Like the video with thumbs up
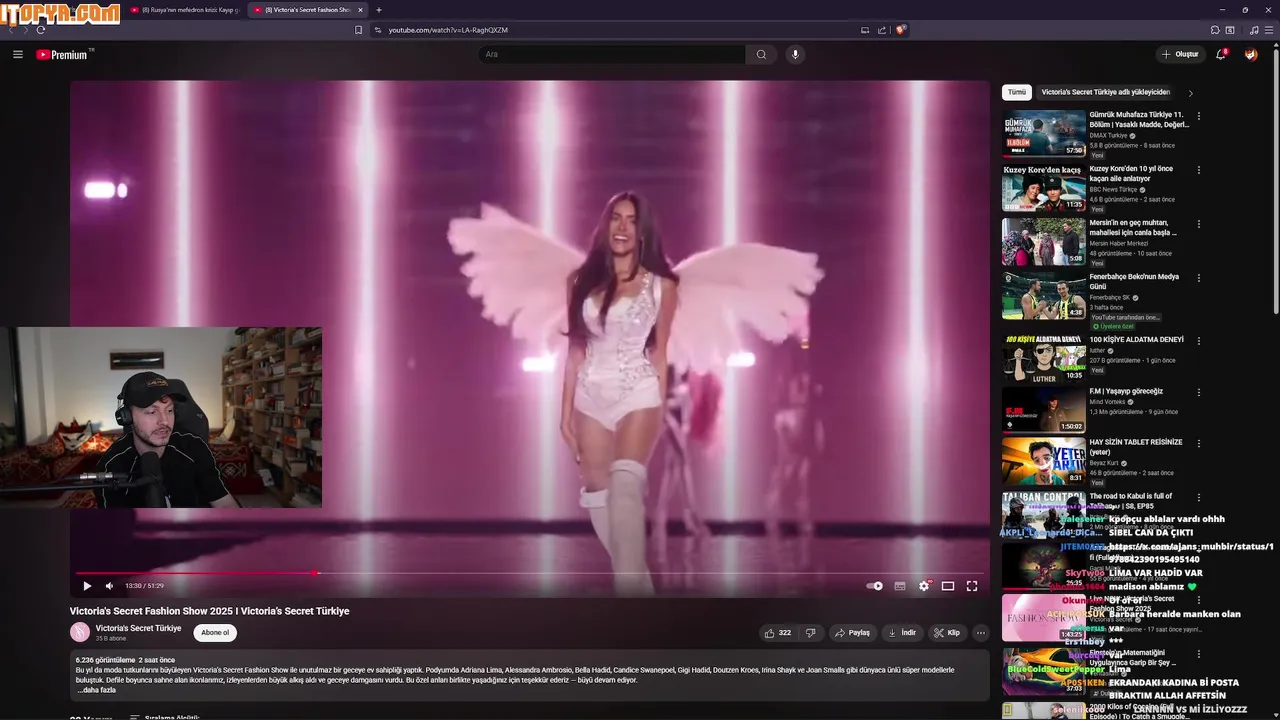The height and width of the screenshot is (720, 1280). [777, 632]
